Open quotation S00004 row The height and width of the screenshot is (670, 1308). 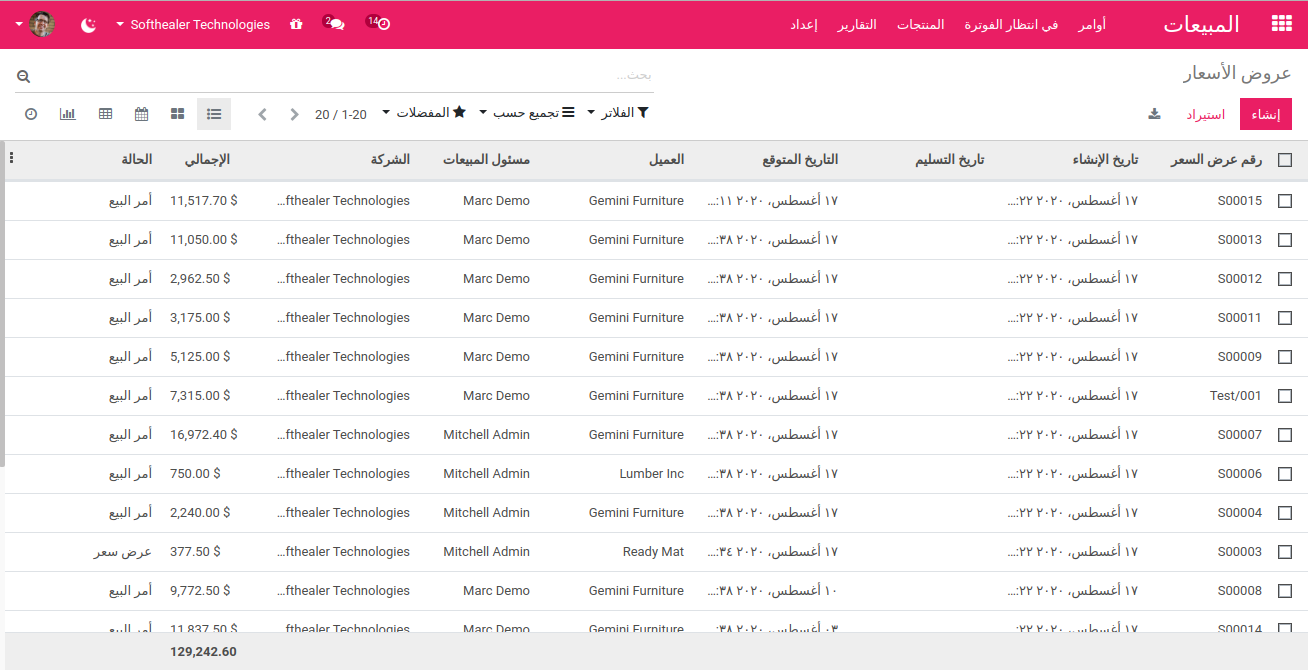tap(654, 513)
